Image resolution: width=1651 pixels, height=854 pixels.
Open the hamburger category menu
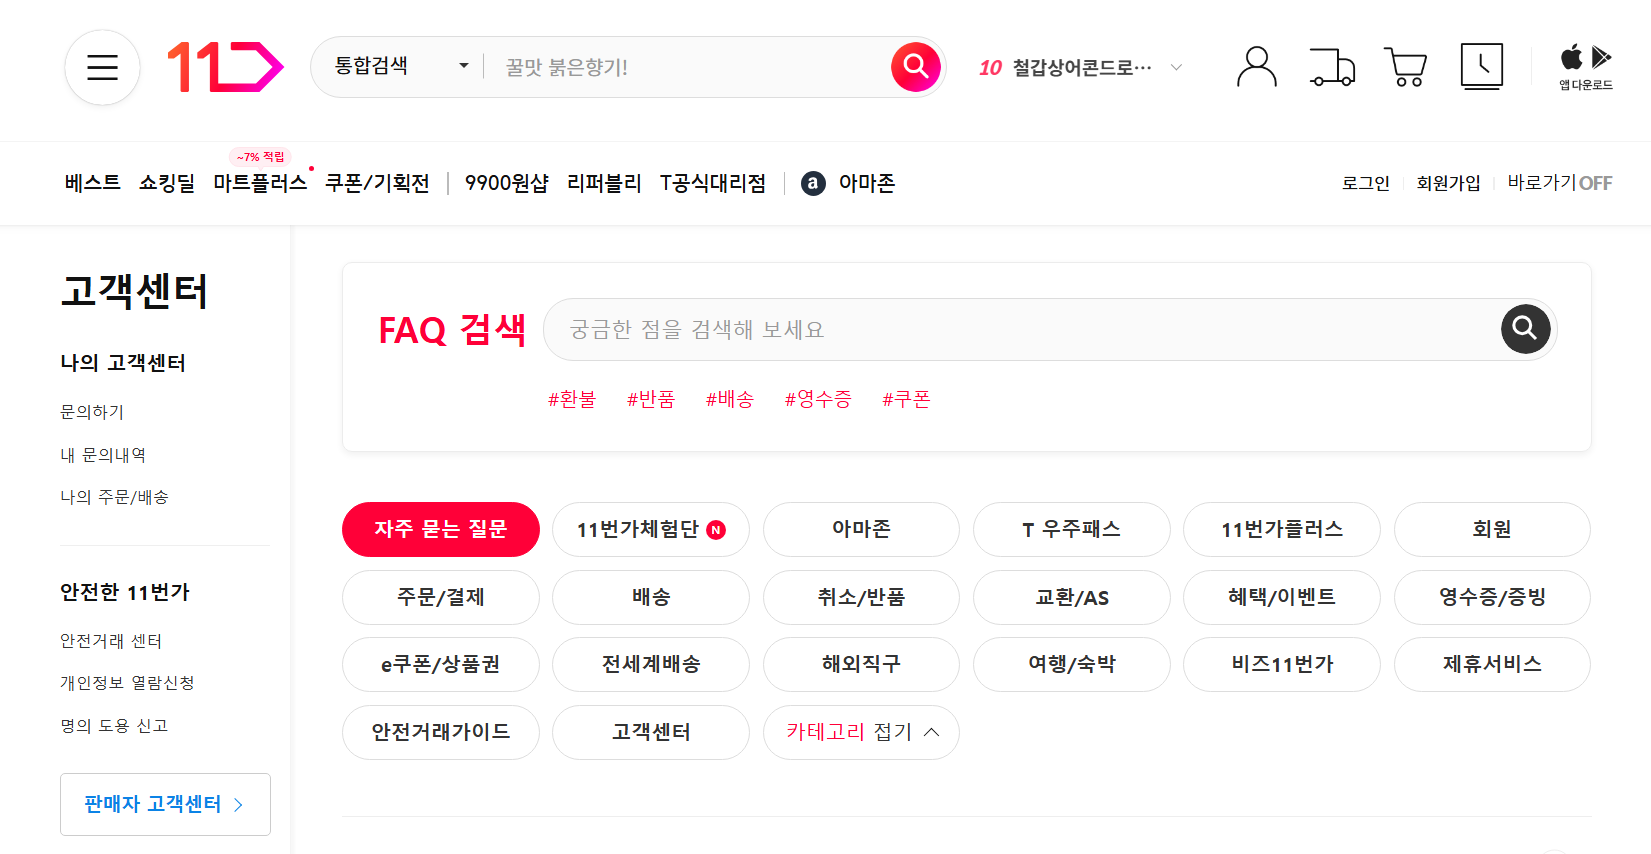pos(102,67)
